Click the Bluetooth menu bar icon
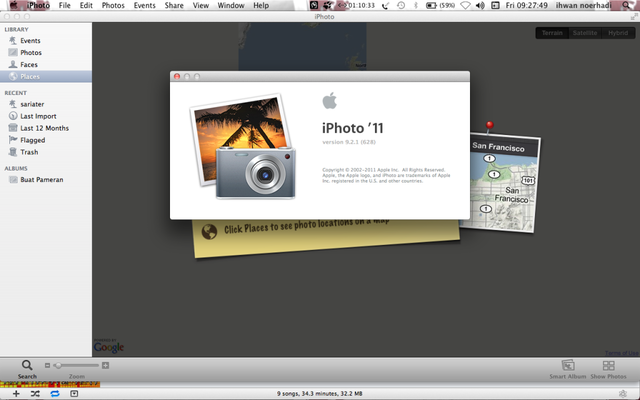This screenshot has height=400, width=640. pos(416,5)
